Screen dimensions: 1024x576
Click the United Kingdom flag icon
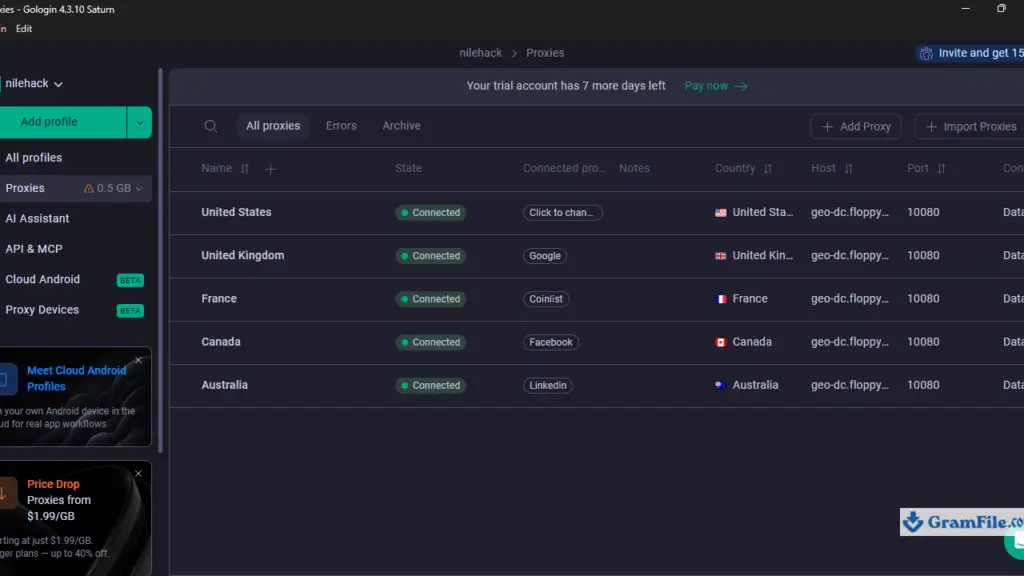[720, 256]
